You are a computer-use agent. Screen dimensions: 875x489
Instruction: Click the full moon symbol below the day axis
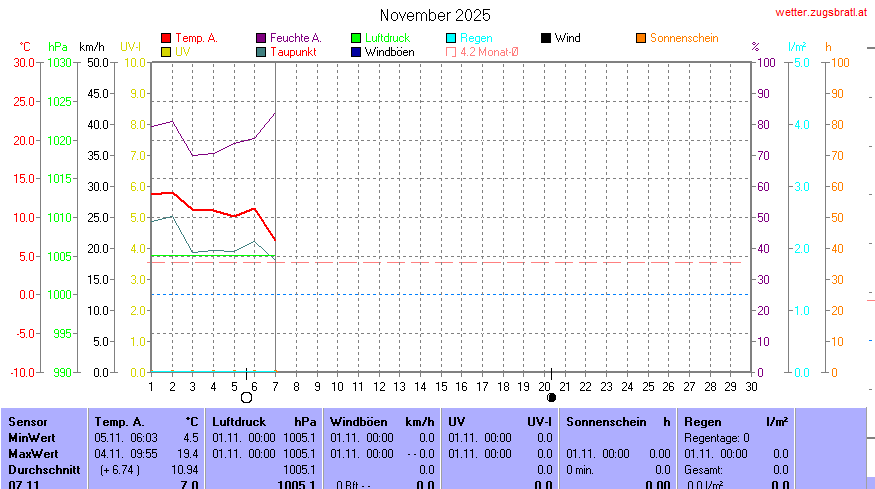(x=247, y=398)
